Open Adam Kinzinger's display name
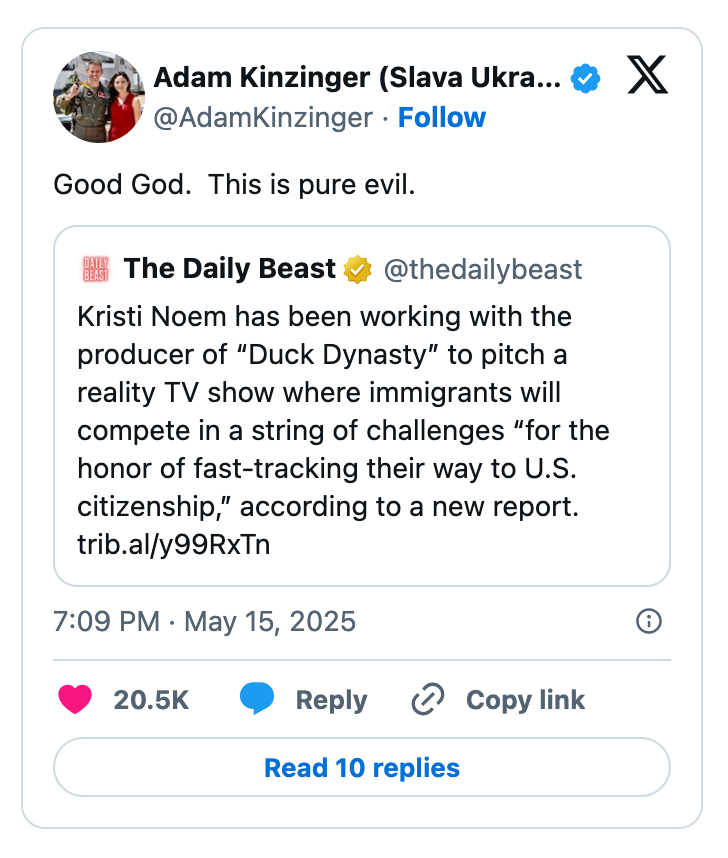Viewport: 728px width, 858px height. pos(357,76)
